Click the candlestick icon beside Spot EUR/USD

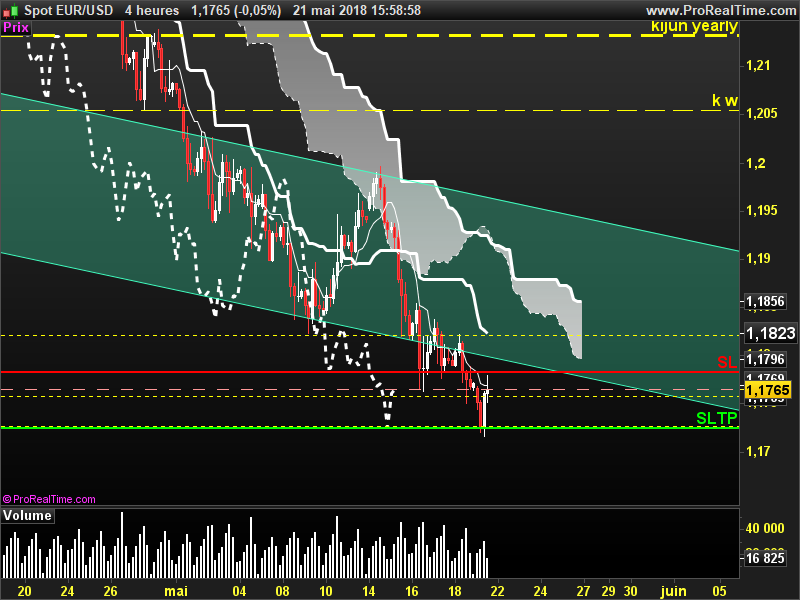10,10
